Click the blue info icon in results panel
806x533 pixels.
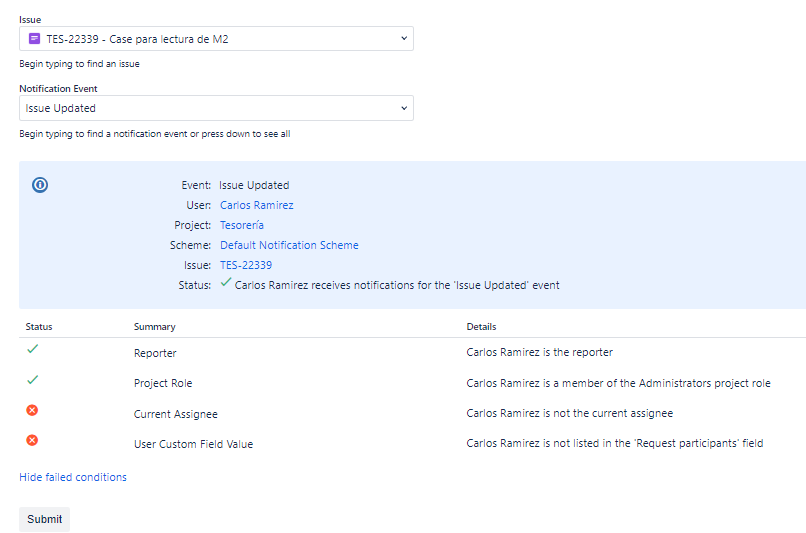(x=40, y=185)
